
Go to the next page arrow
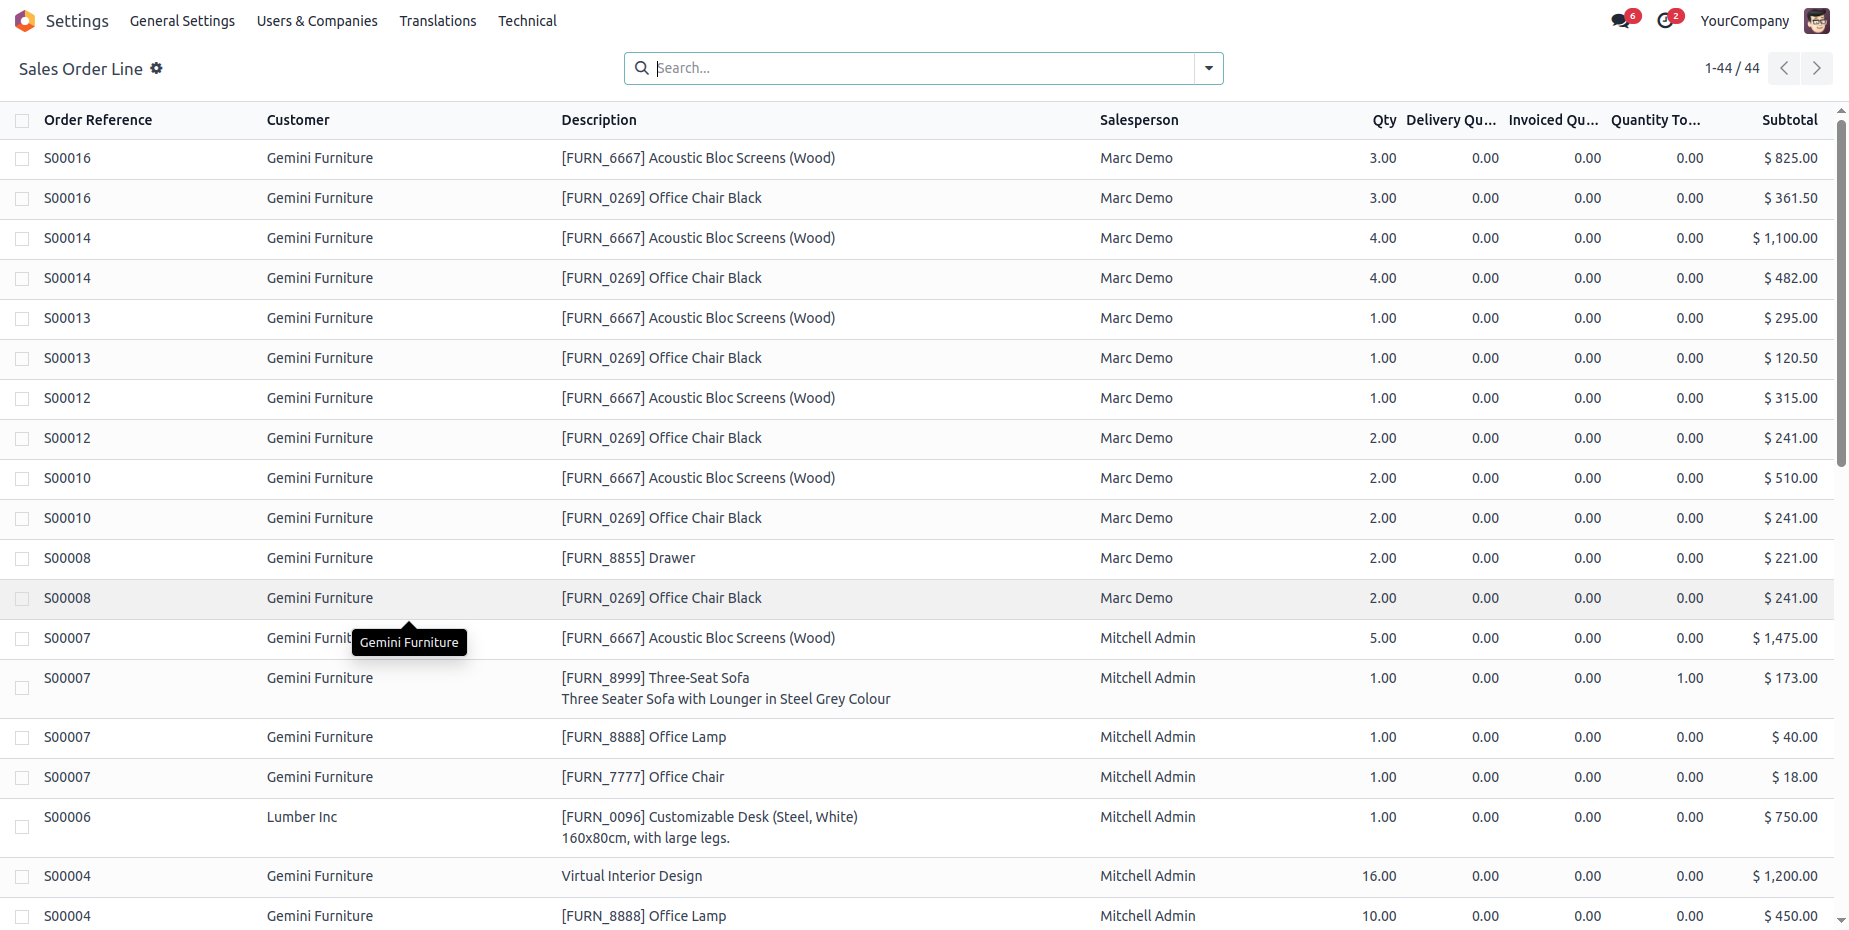(x=1817, y=68)
